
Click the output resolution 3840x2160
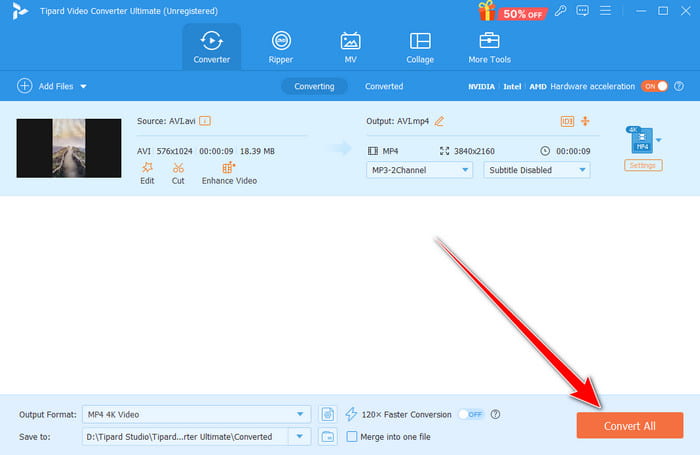[x=474, y=151]
